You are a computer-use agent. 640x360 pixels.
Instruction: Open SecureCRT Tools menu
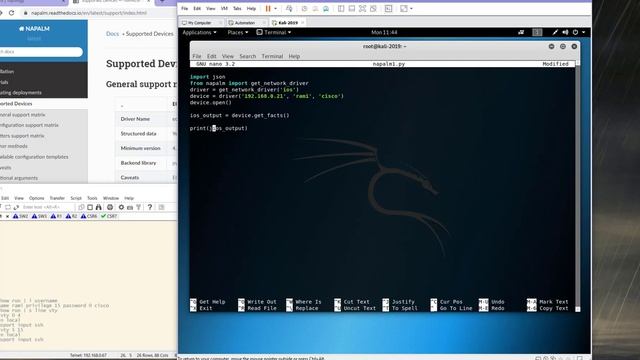(92, 198)
